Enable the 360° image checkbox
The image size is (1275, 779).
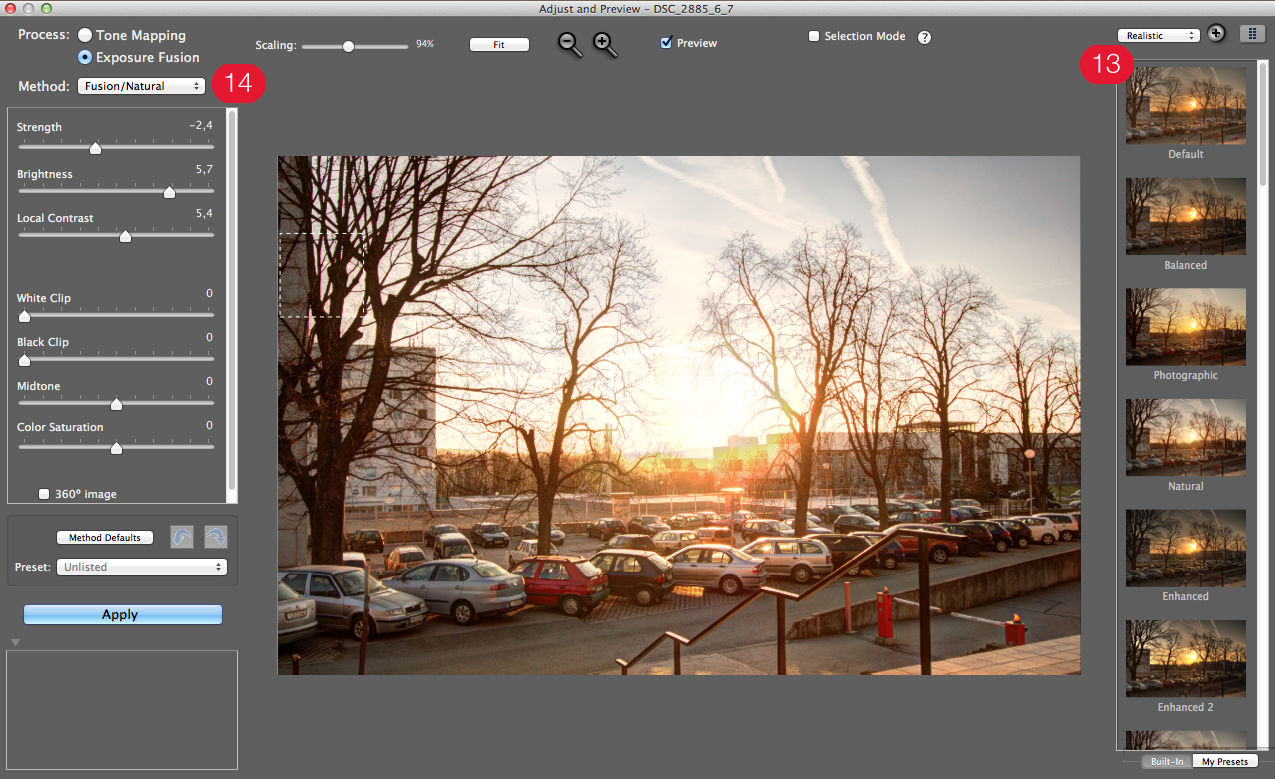[44, 494]
